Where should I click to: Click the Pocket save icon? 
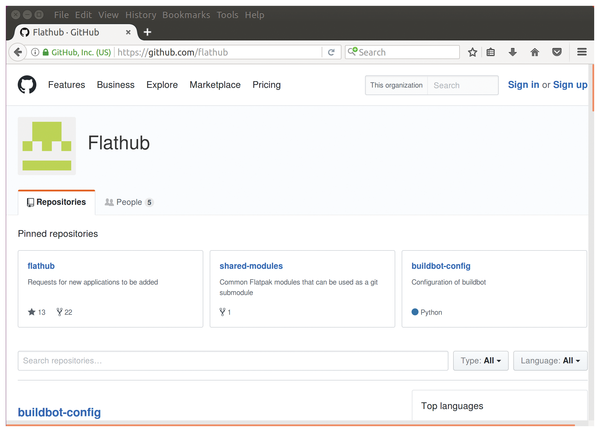coord(557,52)
